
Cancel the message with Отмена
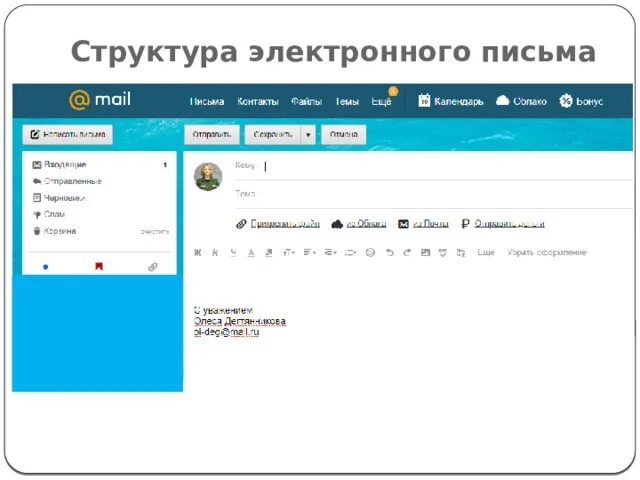pyautogui.click(x=344, y=134)
